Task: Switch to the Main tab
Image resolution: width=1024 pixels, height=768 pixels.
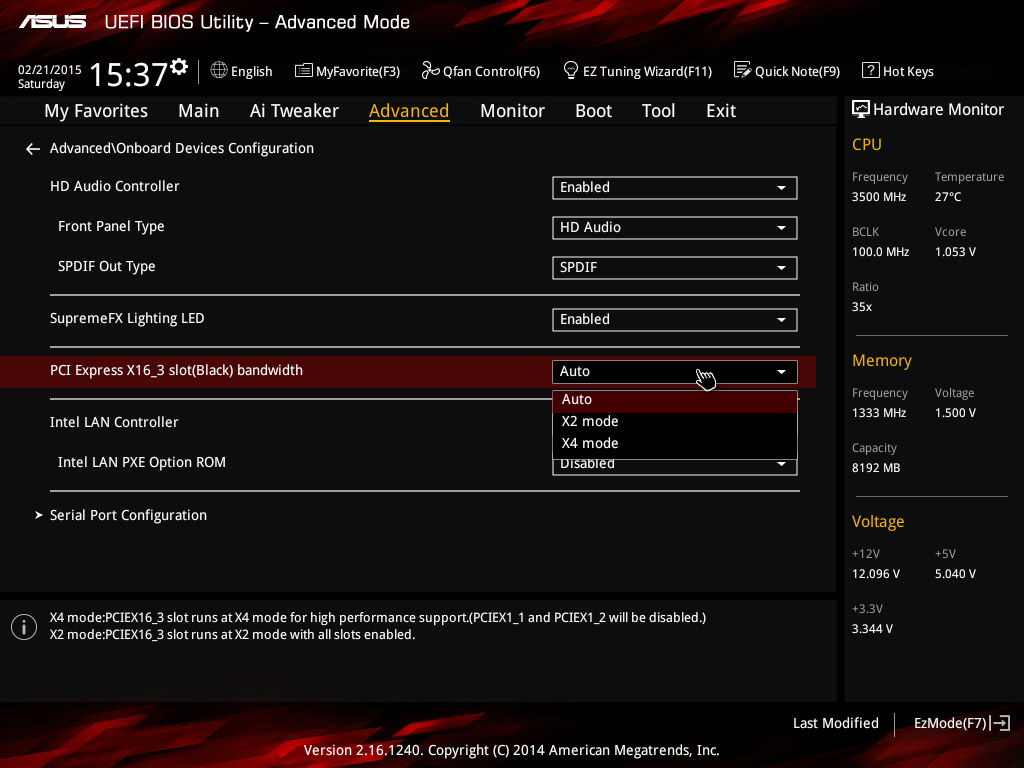Action: tap(199, 111)
